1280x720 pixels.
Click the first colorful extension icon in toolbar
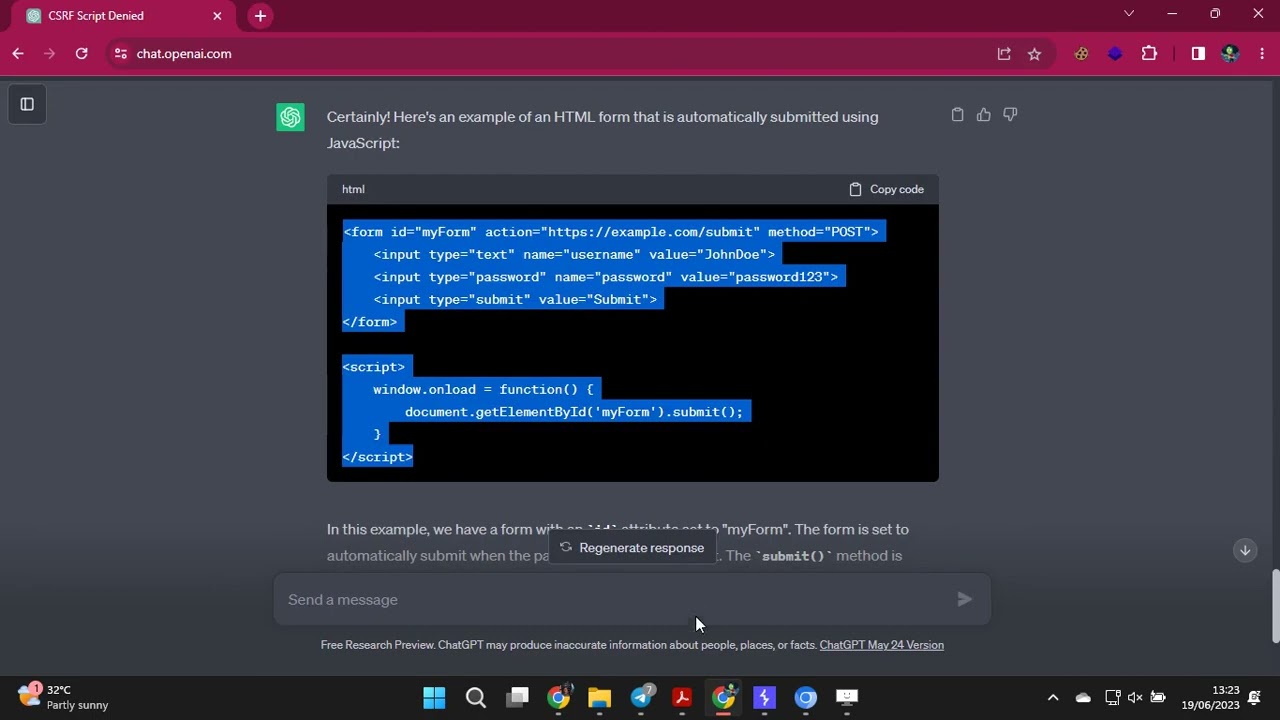pos(1081,54)
